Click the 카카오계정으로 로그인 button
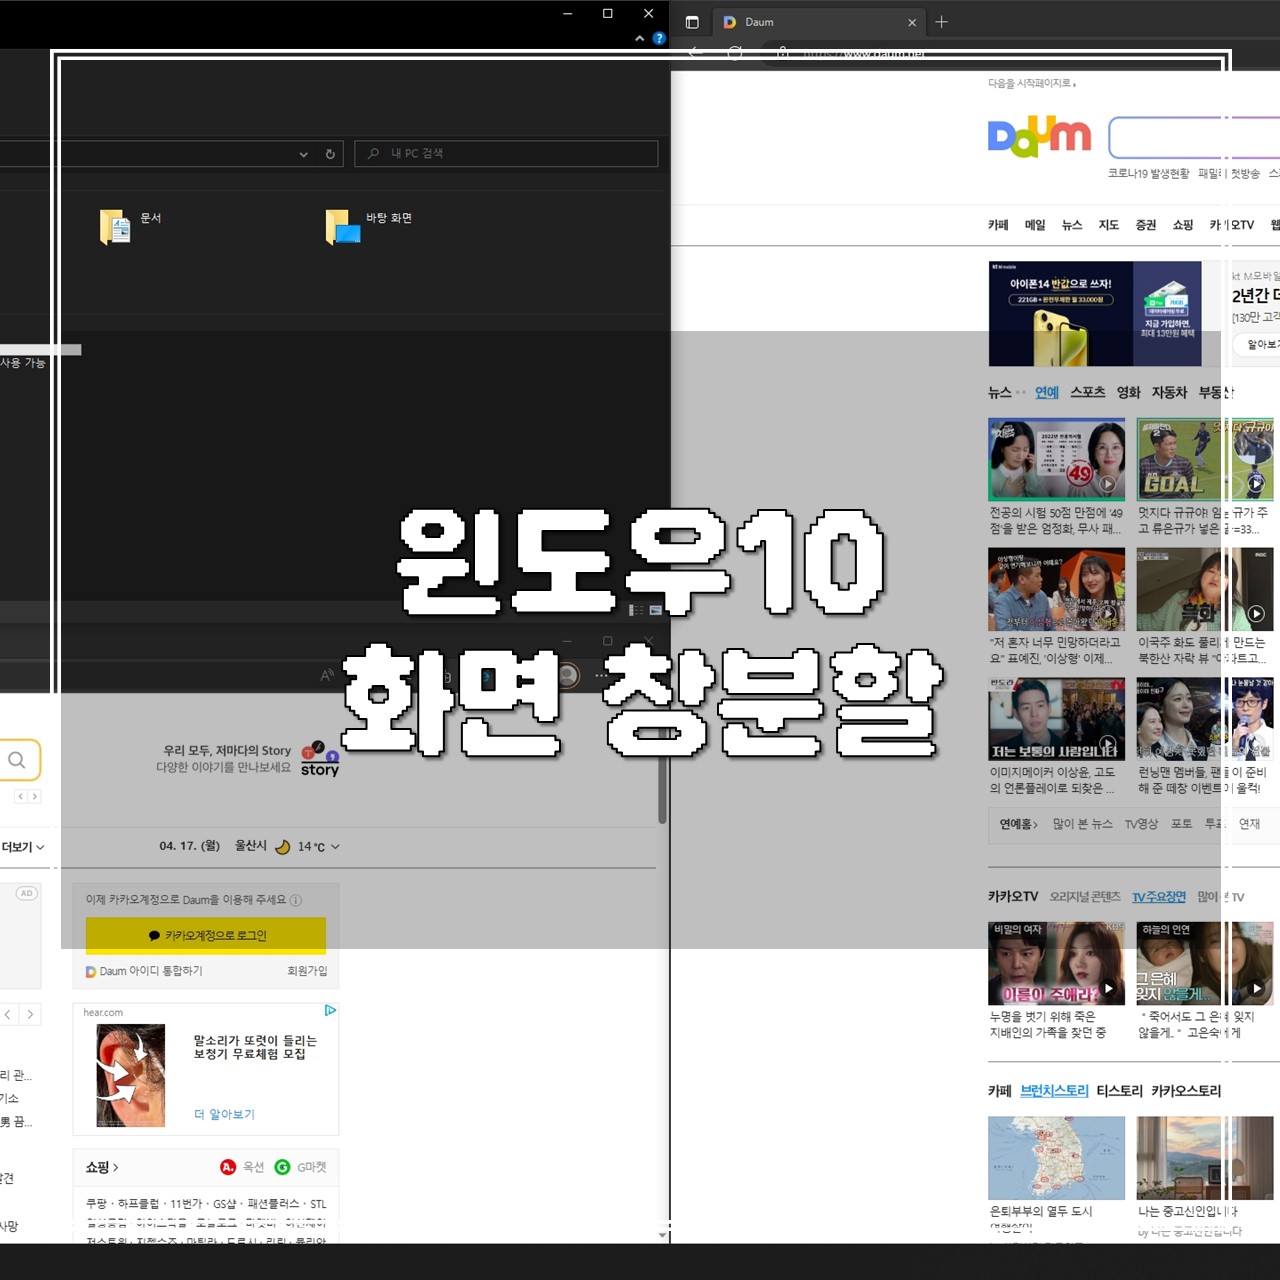This screenshot has height=1280, width=1280. tap(206, 935)
